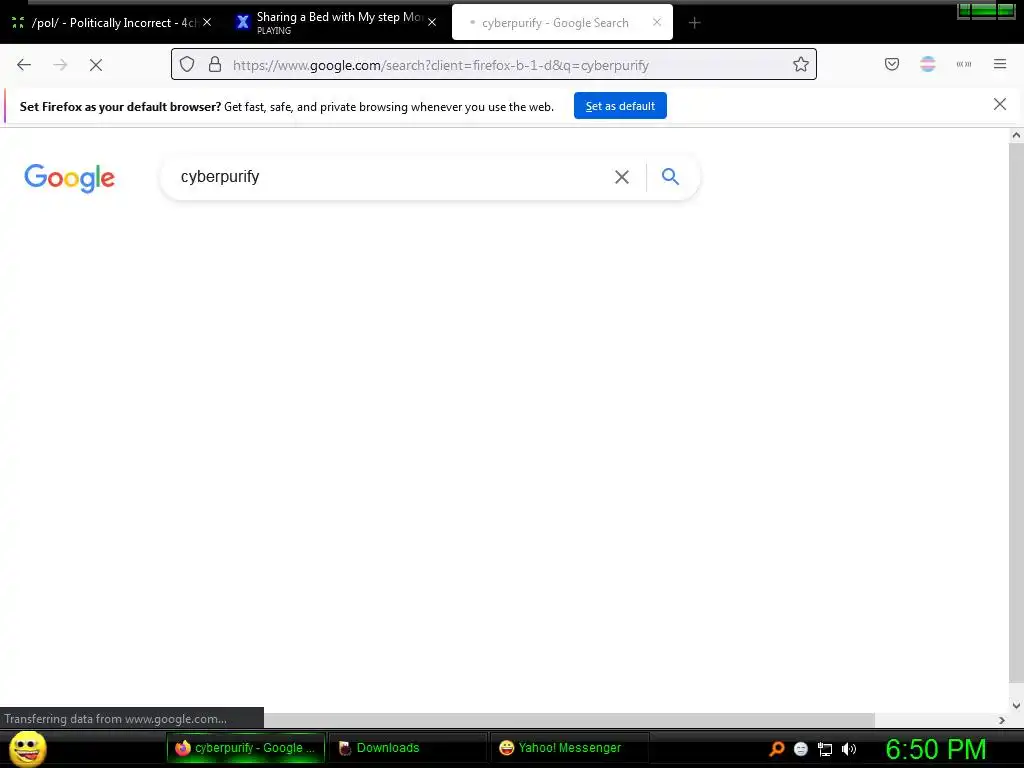Click Set as default button
This screenshot has width=1024, height=768.
620,106
